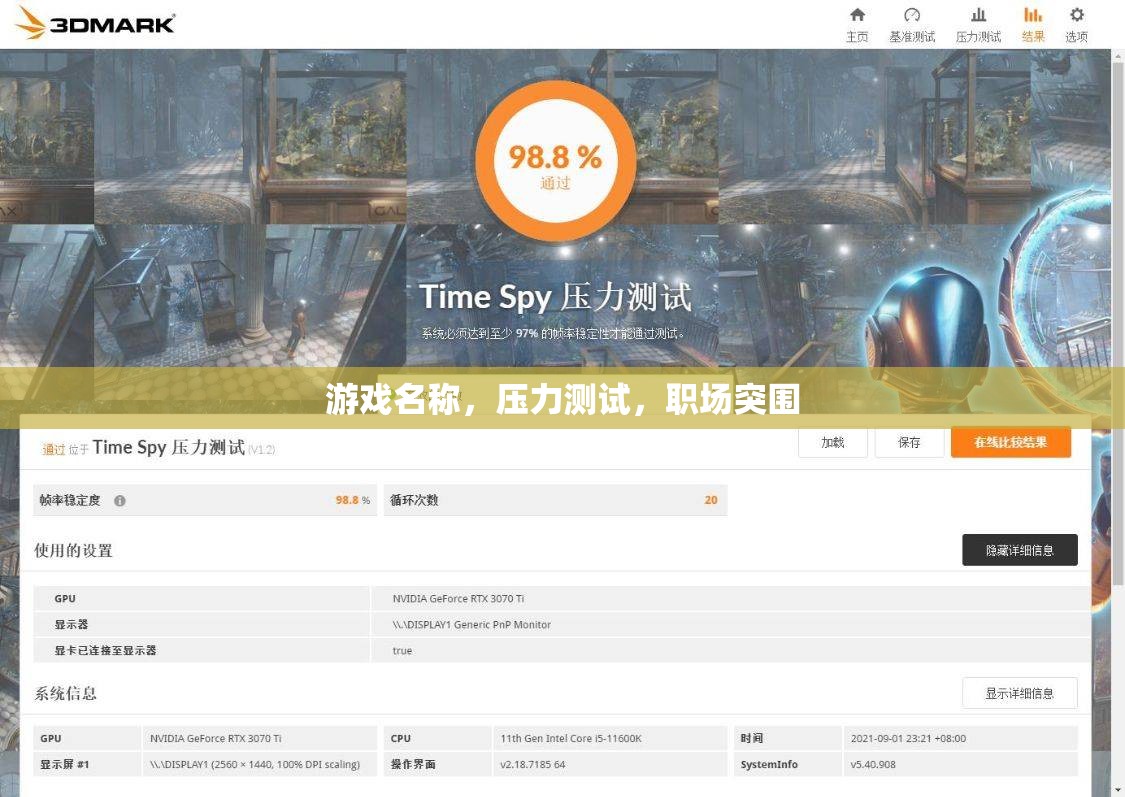Screen dimensions: 1125x797
Task: Open the 基准测试 benchmarks gauge icon
Action: point(912,15)
